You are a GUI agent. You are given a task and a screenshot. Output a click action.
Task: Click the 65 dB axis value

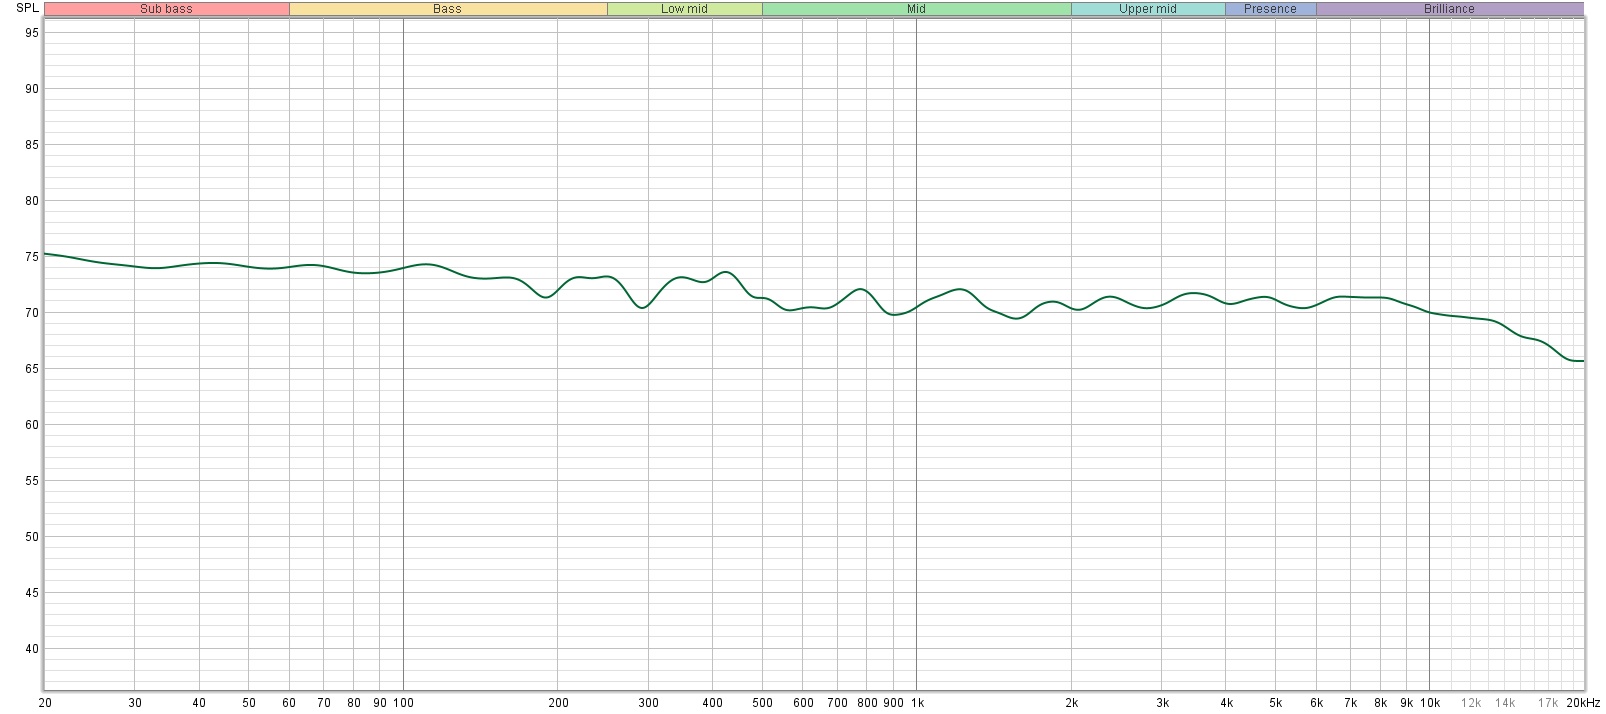tap(32, 369)
